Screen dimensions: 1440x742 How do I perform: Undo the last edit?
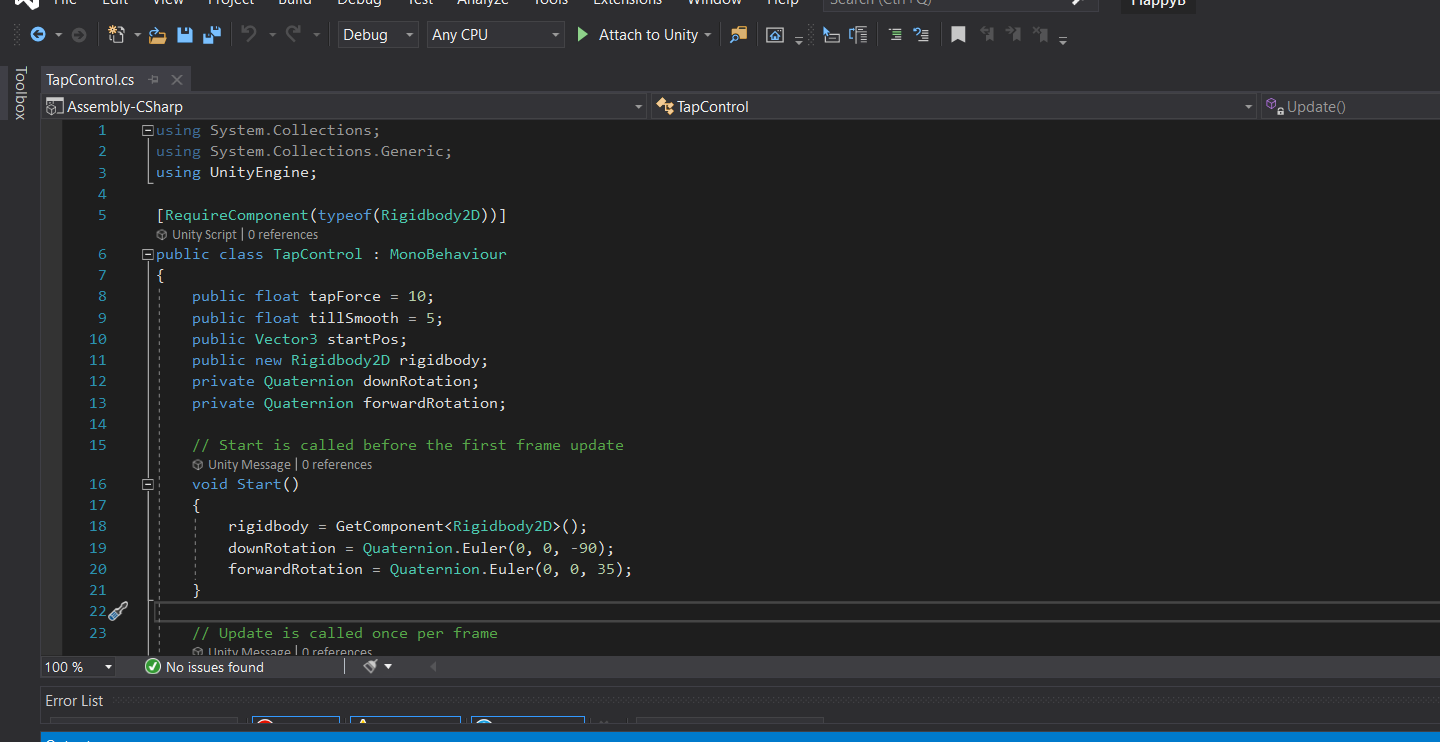coord(249,35)
